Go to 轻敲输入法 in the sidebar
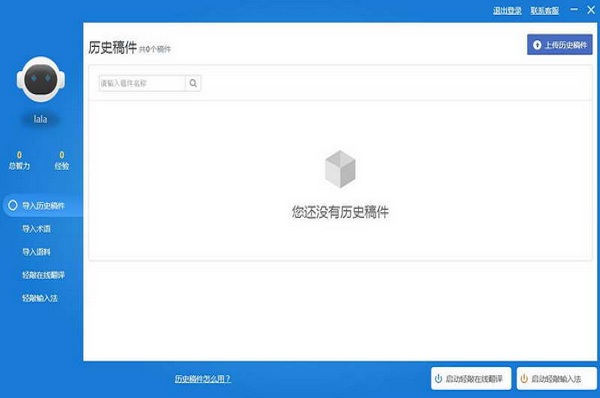This screenshot has height=398, width=600. (x=40, y=298)
